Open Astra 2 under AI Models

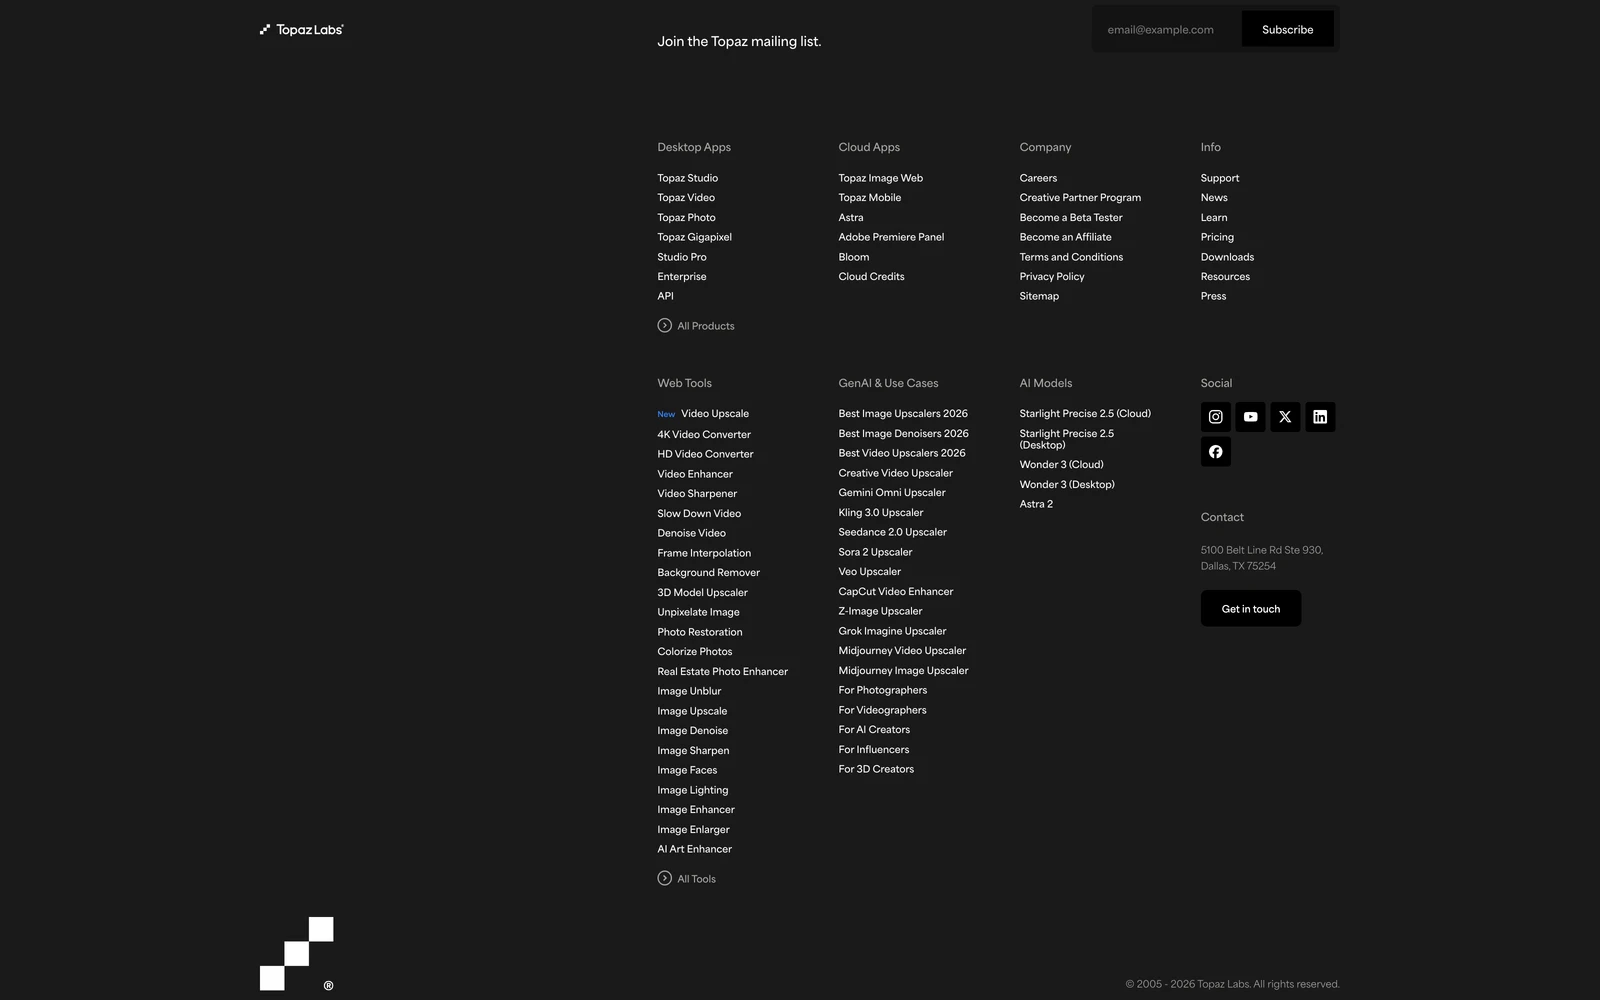coord(1036,504)
